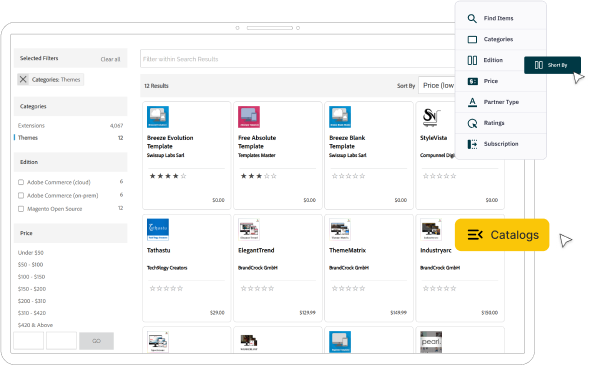
Task: Enable Adobe Commerce (on-prem) checkbox
Action: 21,195
